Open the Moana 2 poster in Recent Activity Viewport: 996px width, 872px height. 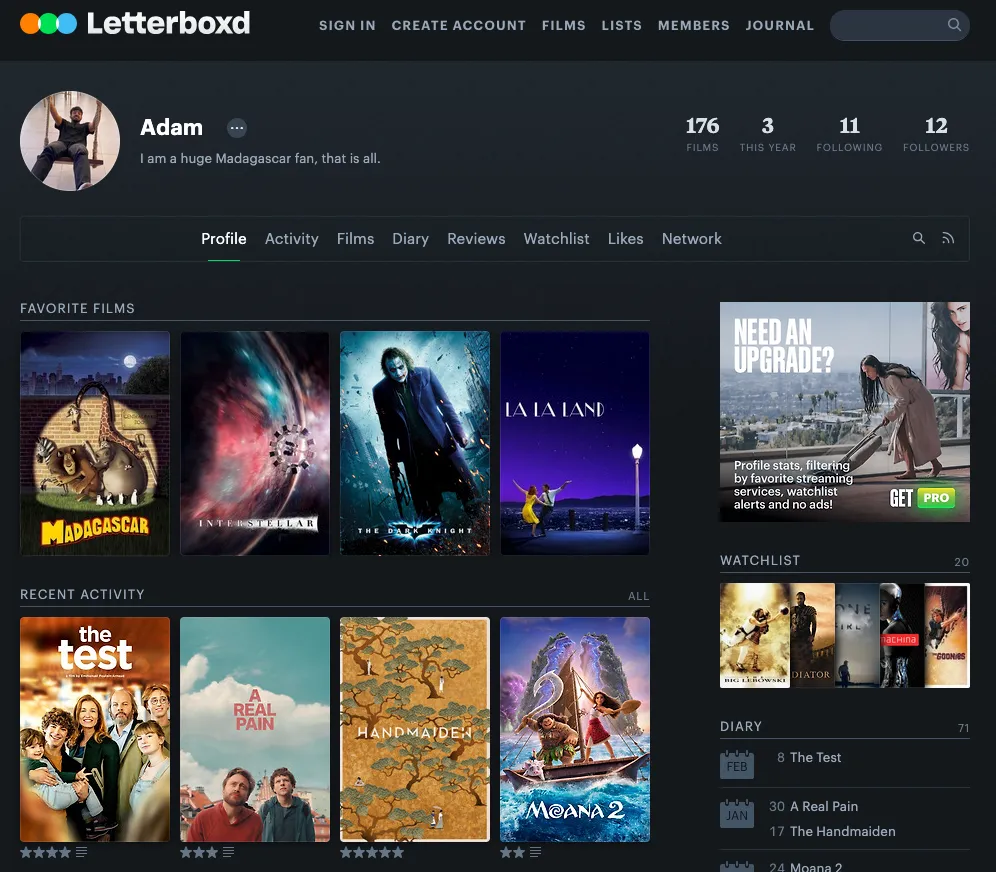[575, 729]
